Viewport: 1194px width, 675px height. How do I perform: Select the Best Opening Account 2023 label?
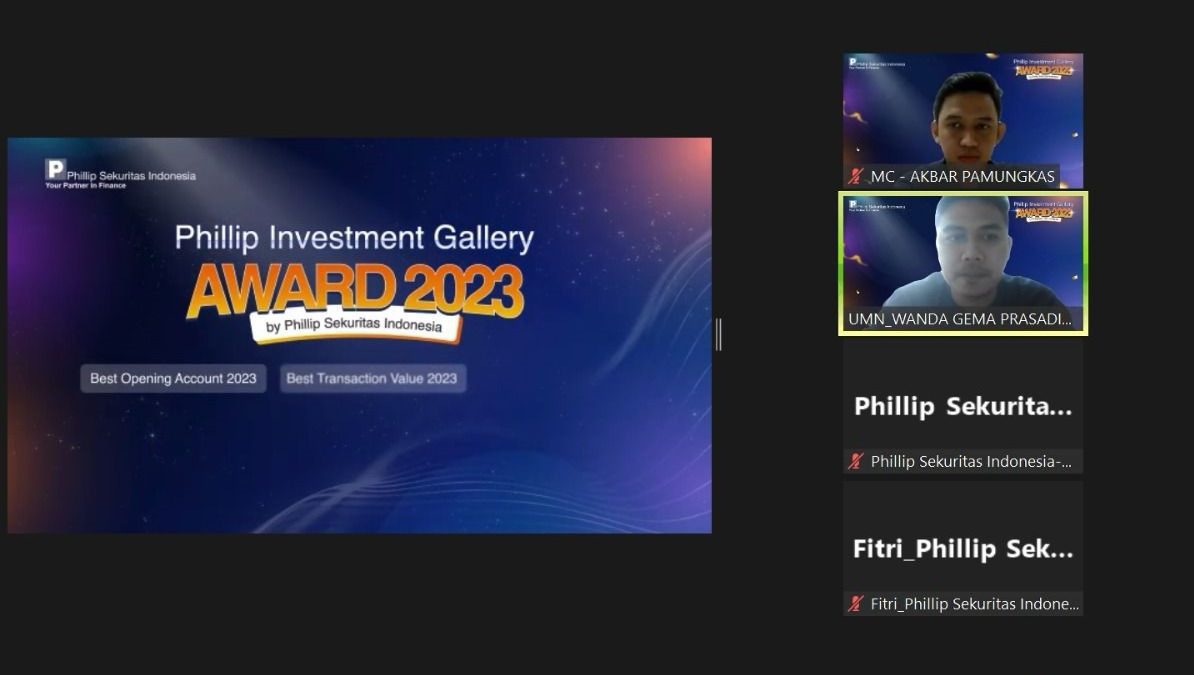tap(174, 379)
